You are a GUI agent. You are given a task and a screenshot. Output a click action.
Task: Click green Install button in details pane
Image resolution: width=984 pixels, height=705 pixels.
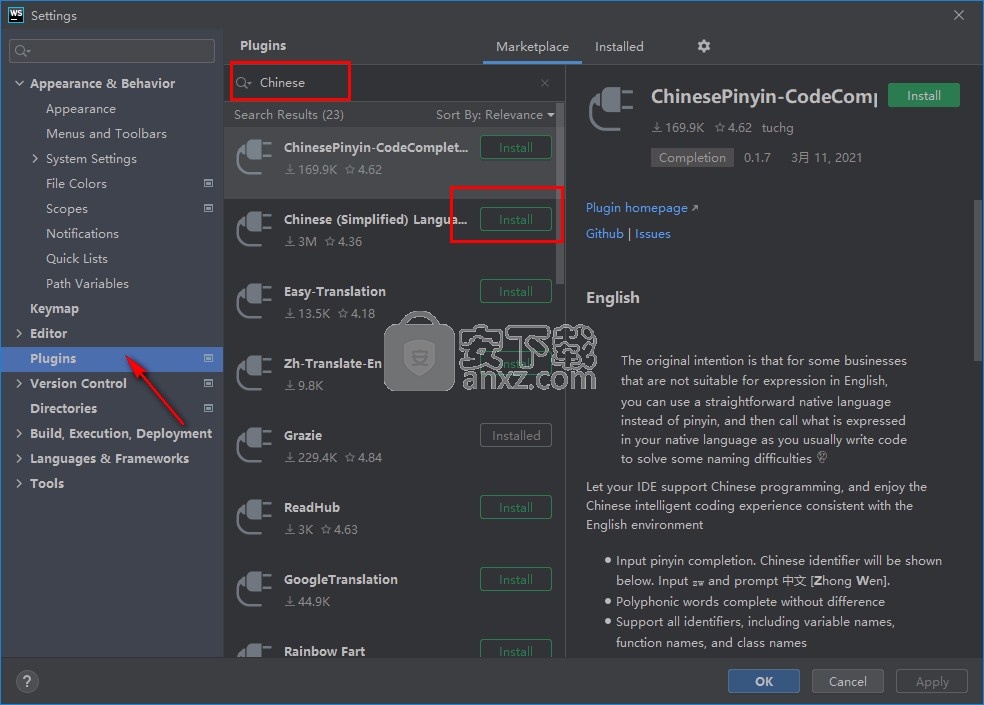924,95
